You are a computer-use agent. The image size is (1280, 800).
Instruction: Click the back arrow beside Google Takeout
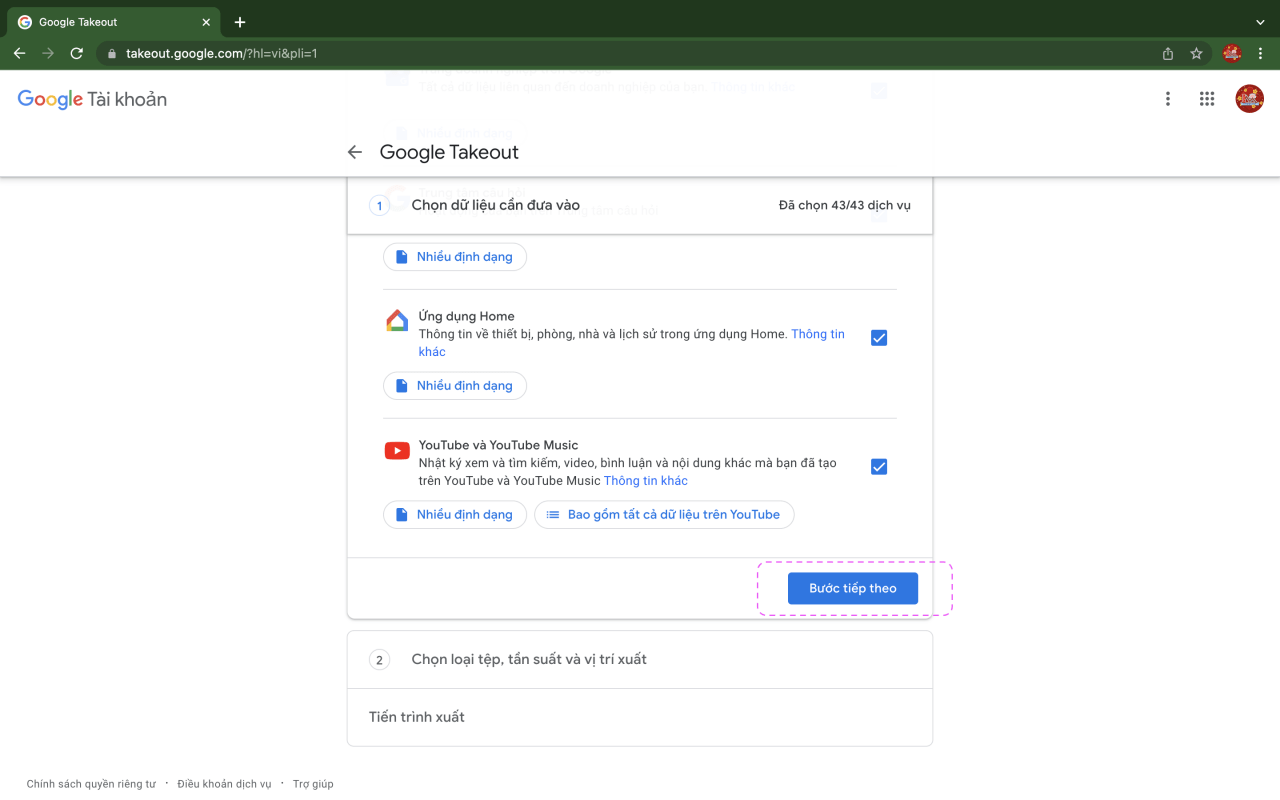click(x=355, y=152)
